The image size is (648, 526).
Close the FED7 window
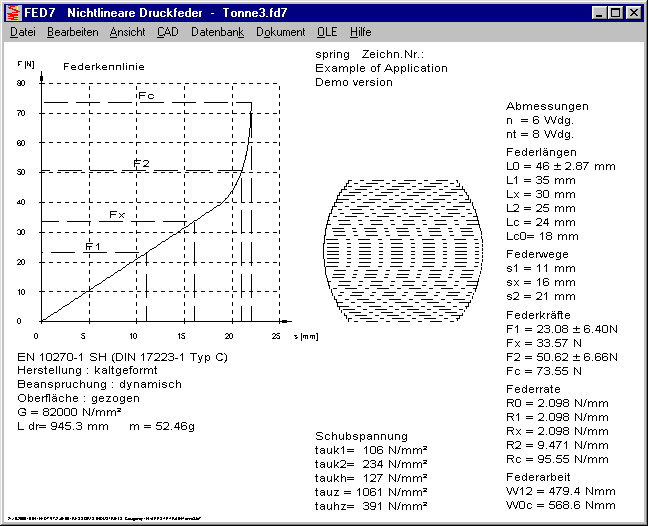point(633,12)
